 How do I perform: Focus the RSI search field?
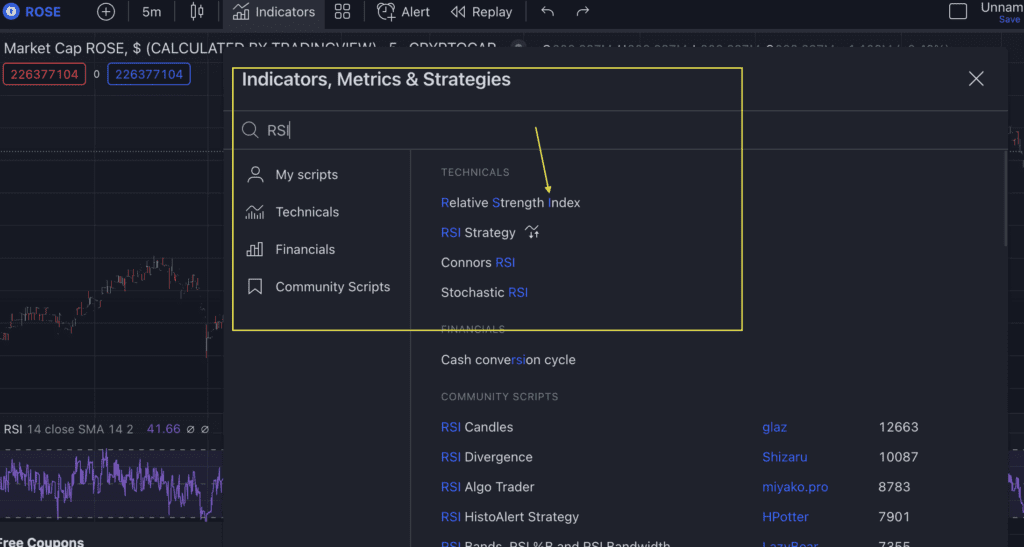[614, 130]
